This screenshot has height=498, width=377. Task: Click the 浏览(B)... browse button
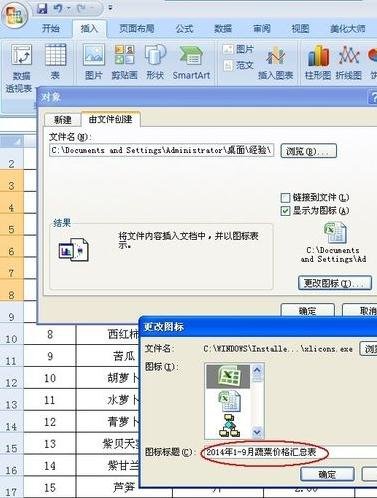click(x=308, y=151)
